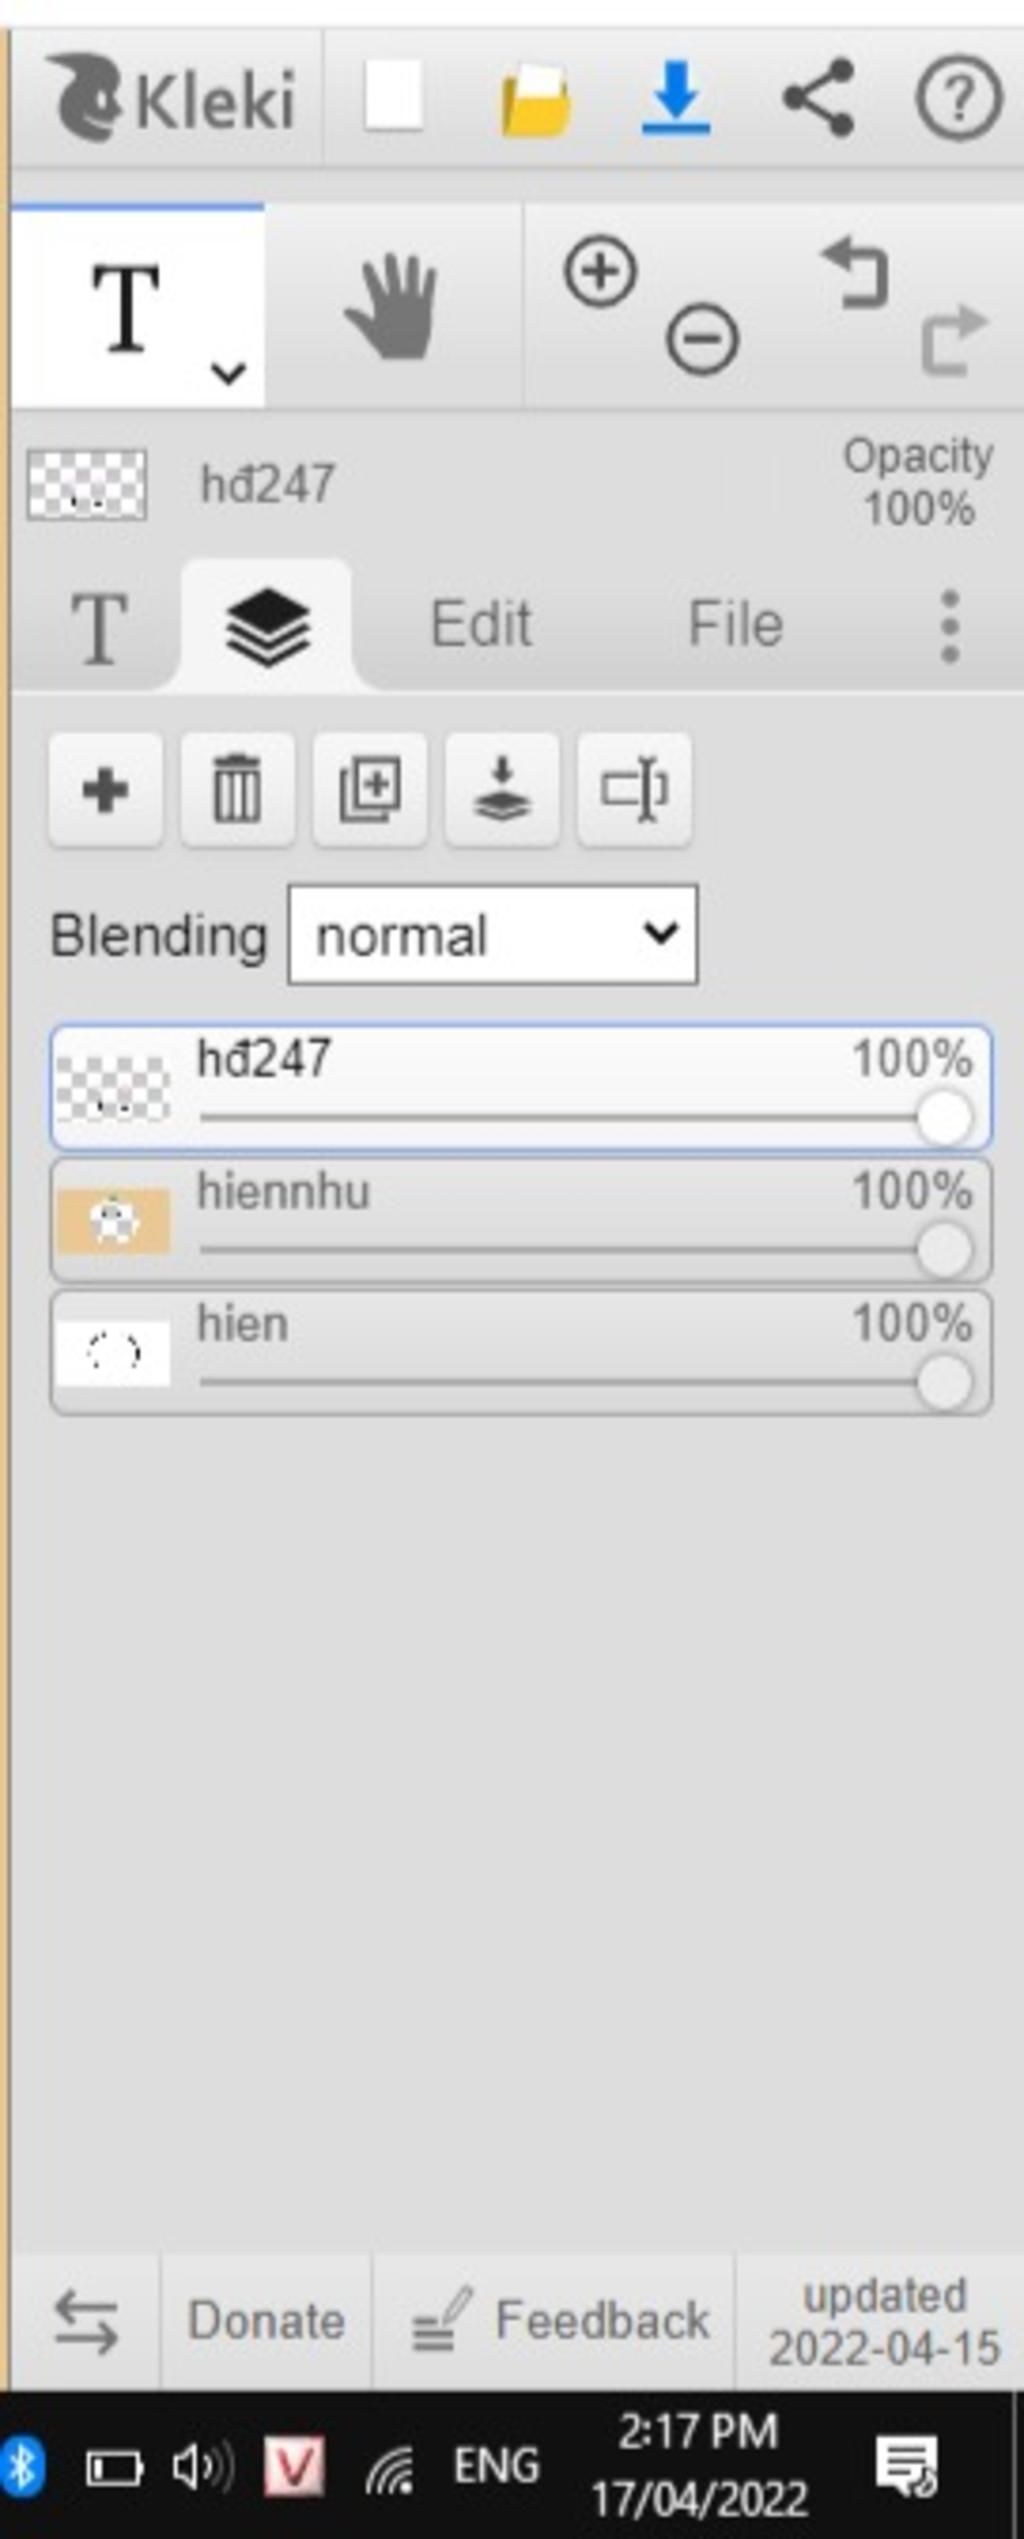Open the three-dot more options menu
This screenshot has height=2539, width=1024.
click(950, 626)
